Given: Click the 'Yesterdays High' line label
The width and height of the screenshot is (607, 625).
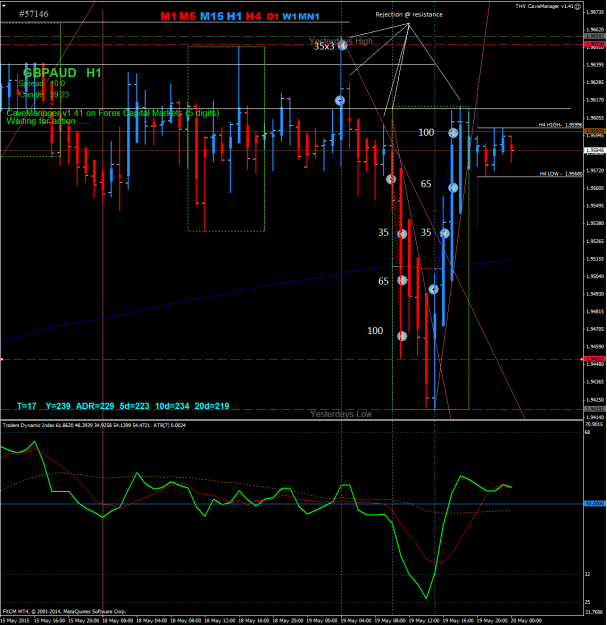Looking at the screenshot, I should click(x=341, y=41).
